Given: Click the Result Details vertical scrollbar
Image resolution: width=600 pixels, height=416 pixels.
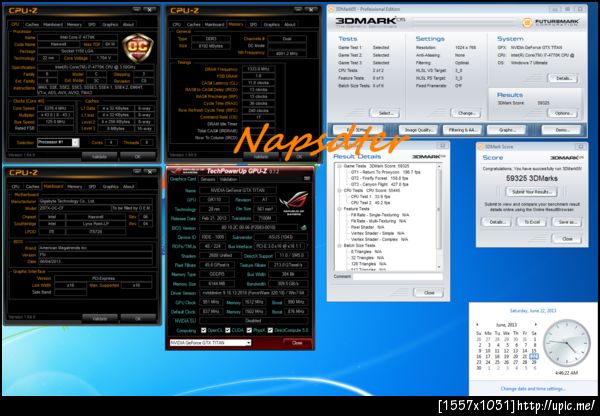Looking at the screenshot, I should tap(439, 217).
